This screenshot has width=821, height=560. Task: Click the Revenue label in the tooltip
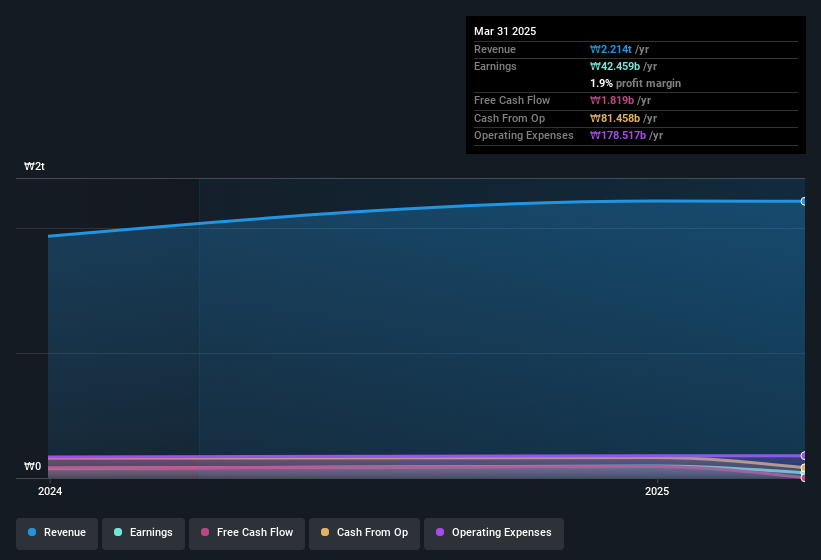coord(495,49)
